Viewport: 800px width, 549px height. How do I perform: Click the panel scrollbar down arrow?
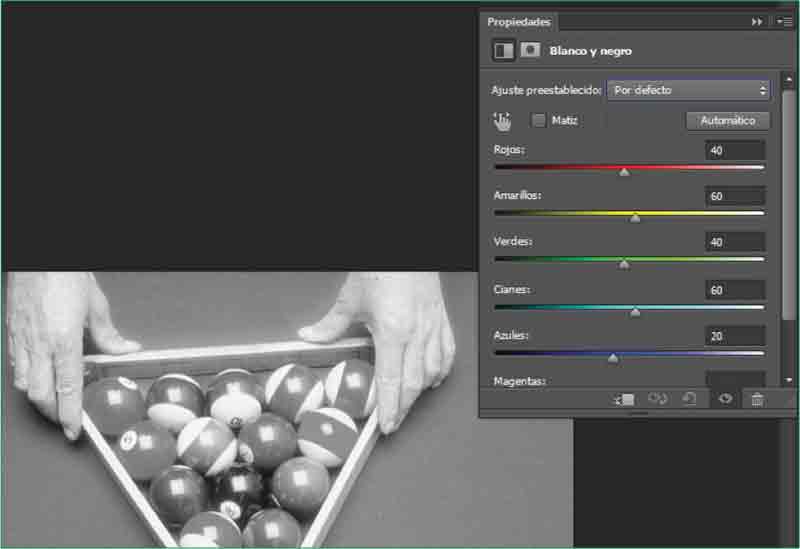pos(789,380)
